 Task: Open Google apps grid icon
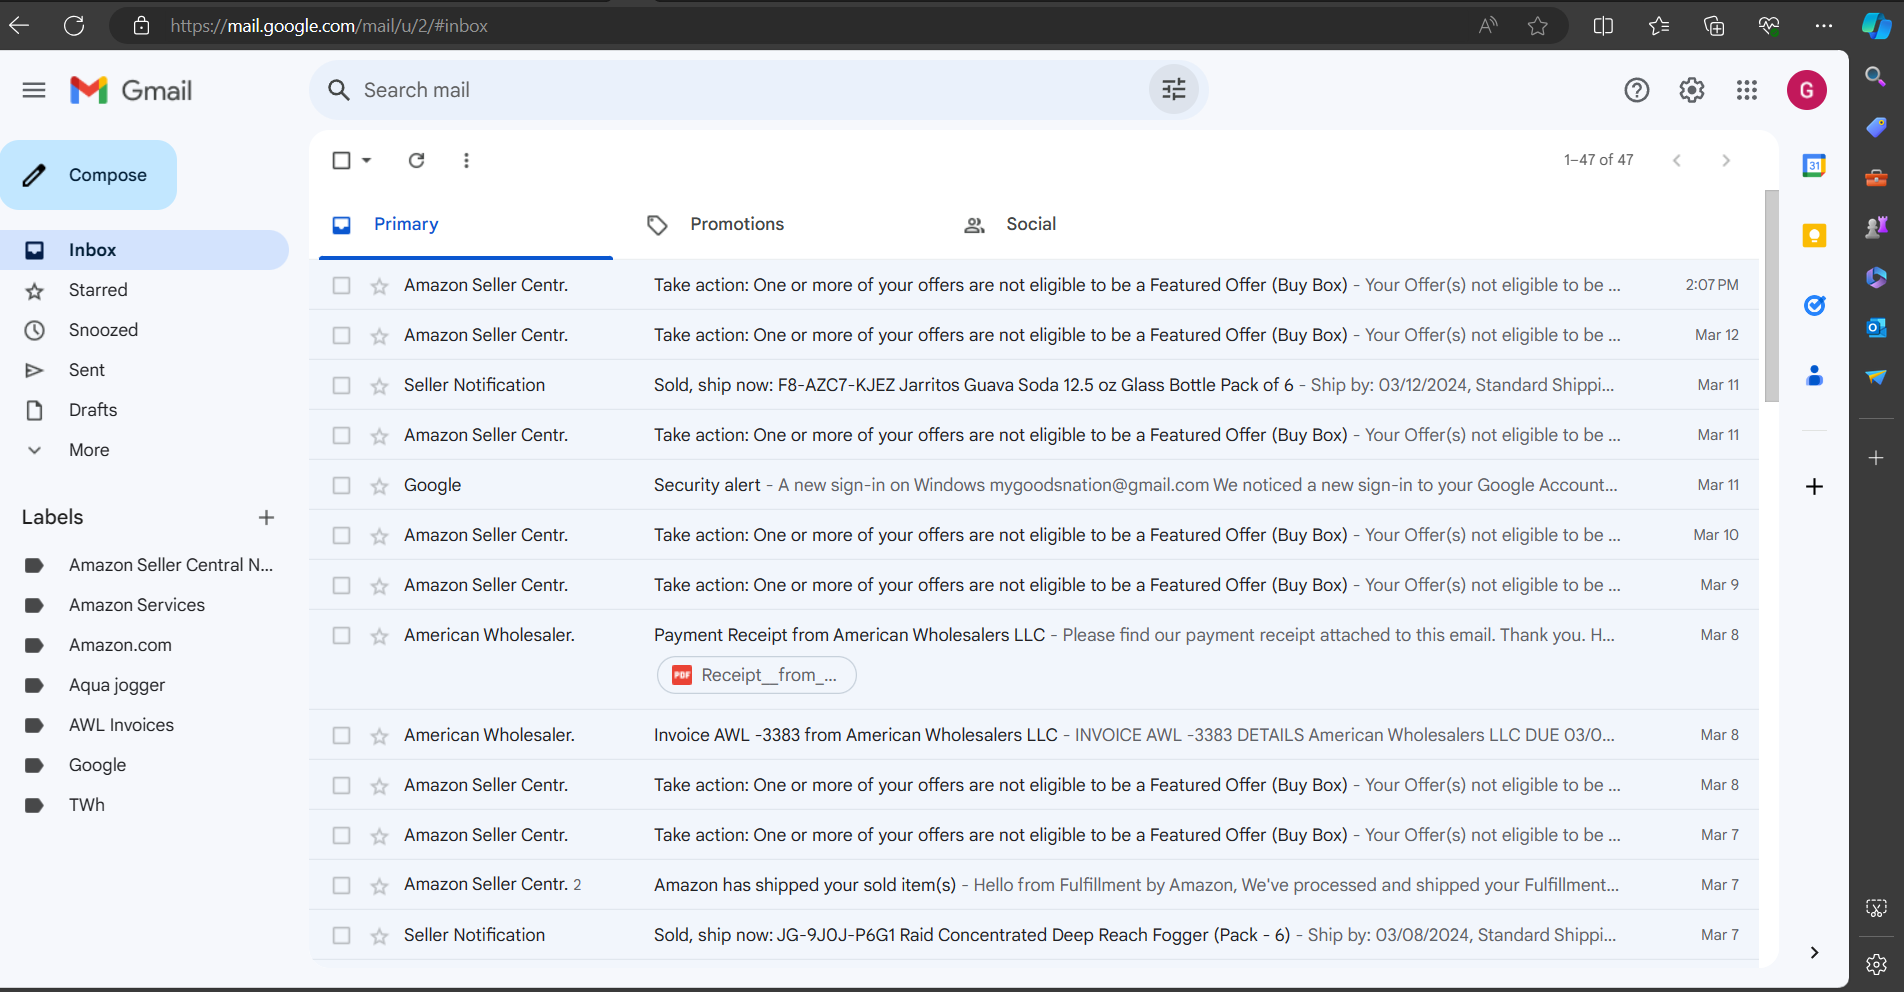coord(1746,90)
